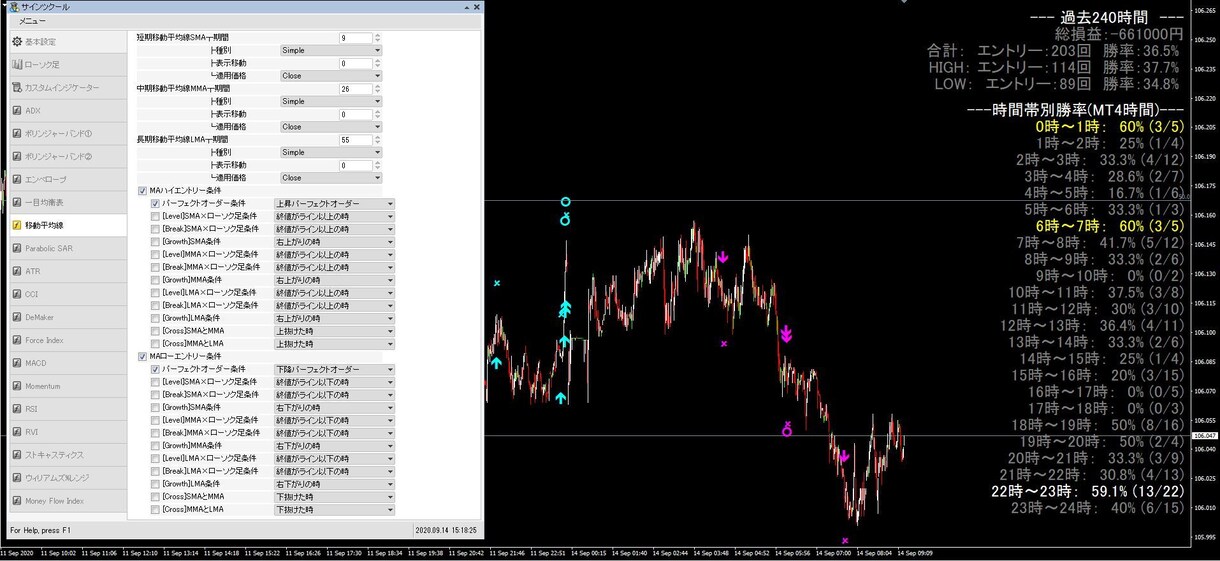Click the MACD indicator icon
This screenshot has height=561, width=1220.
pos(17,363)
